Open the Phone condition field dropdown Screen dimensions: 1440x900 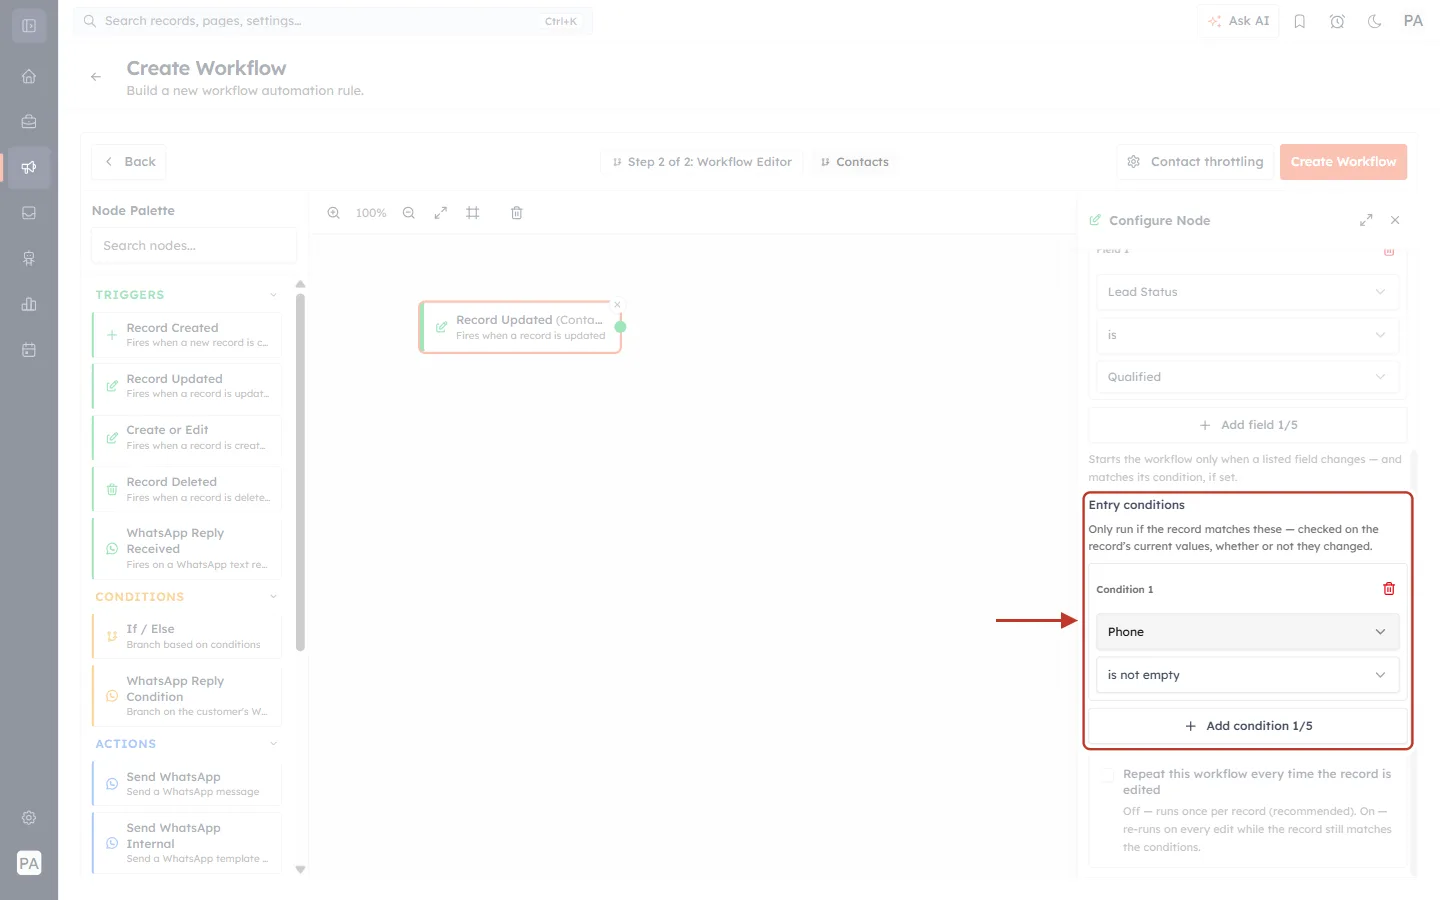[x=1247, y=632]
